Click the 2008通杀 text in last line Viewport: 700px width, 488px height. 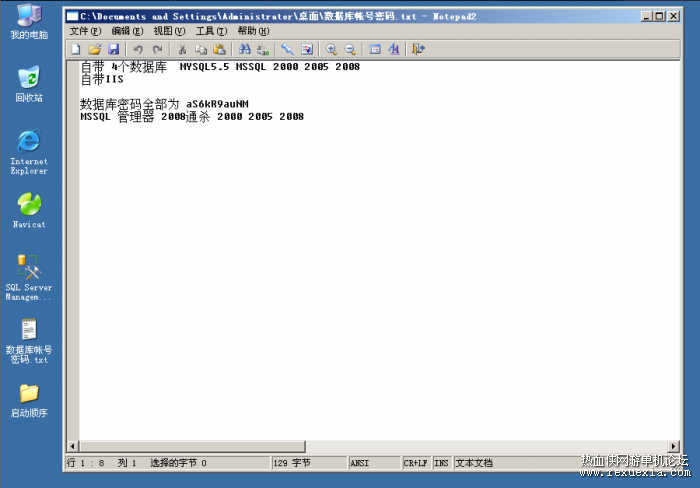(x=185, y=117)
